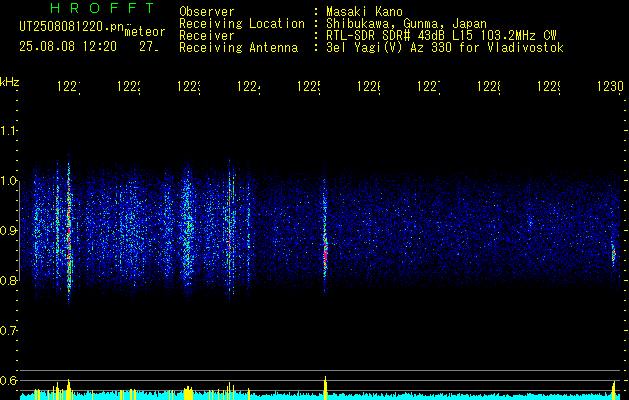Click the 'Receiving Antenna' label
Viewport: 629px width, 400px height.
click(x=239, y=48)
